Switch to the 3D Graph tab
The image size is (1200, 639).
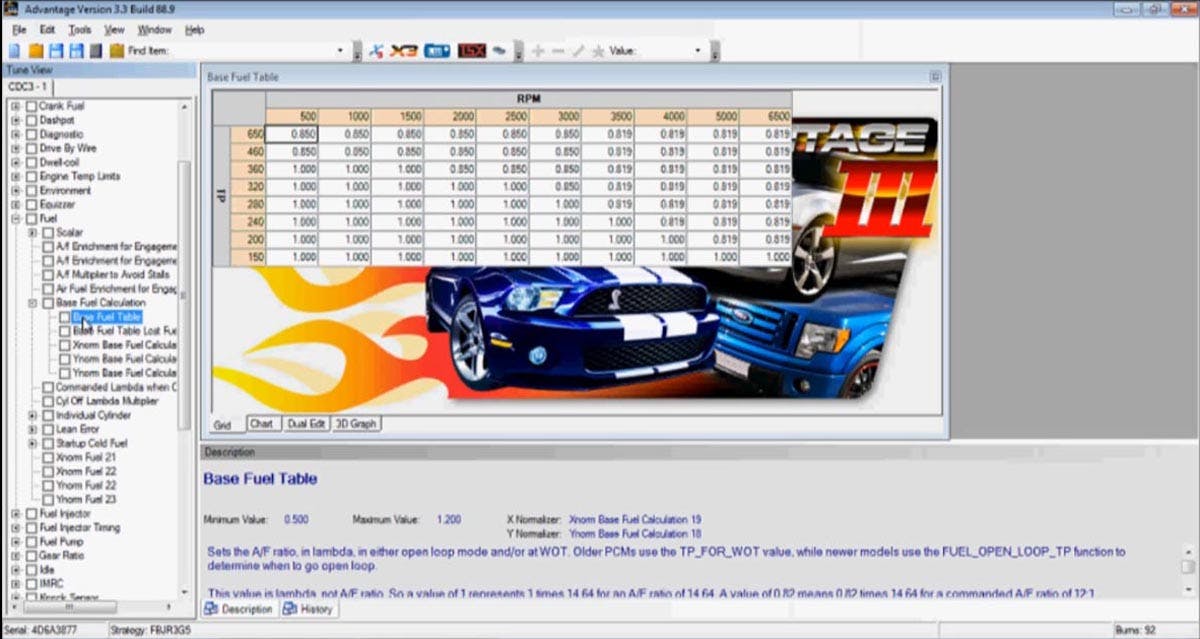point(355,424)
